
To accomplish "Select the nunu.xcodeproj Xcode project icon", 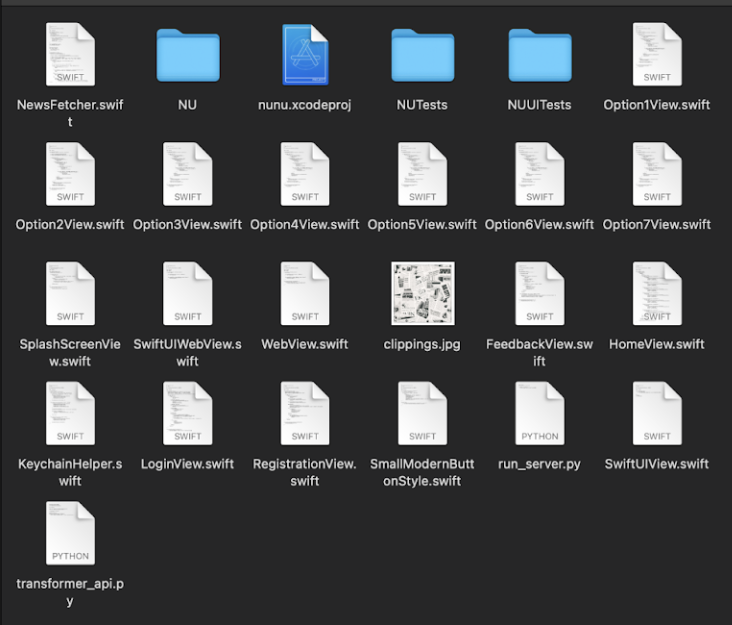I will (x=305, y=55).
